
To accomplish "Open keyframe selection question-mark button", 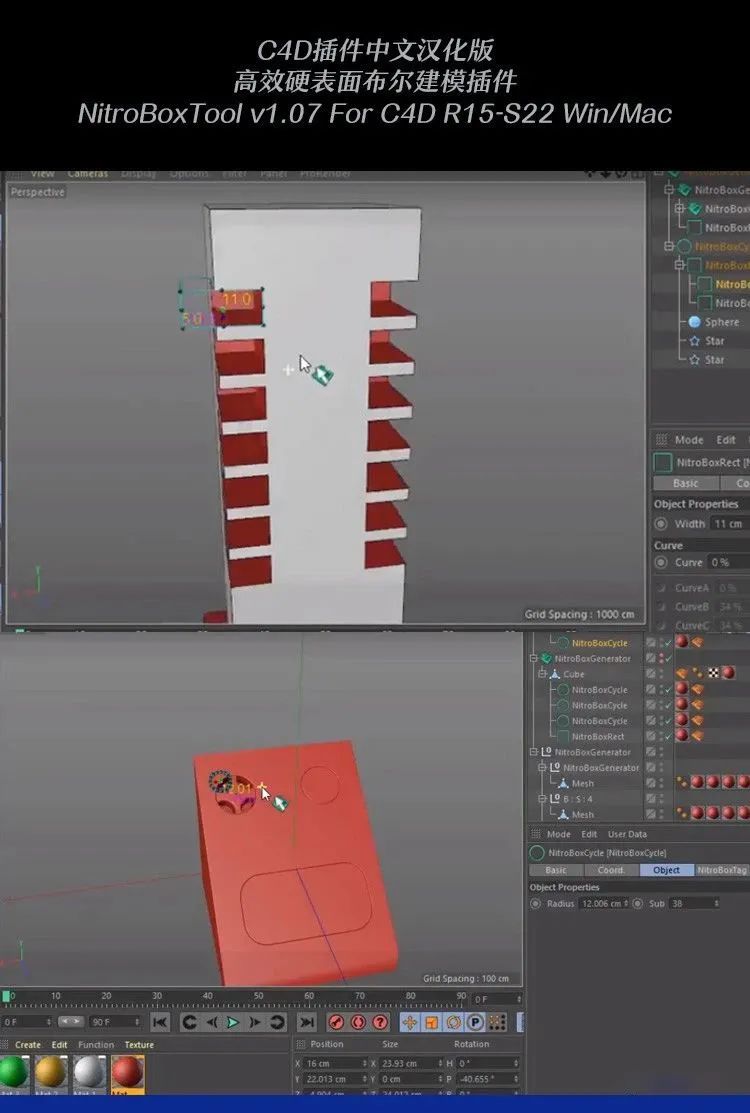I will 380,1022.
